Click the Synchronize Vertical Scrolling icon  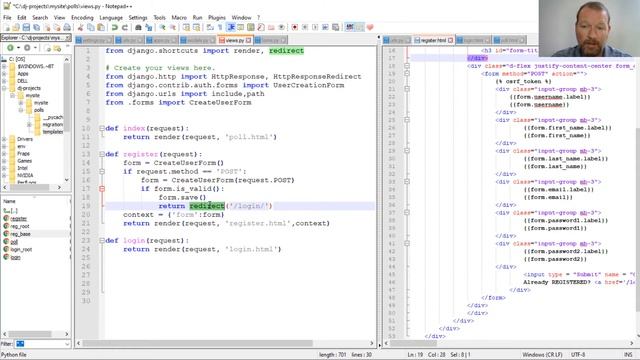pyautogui.click(x=186, y=27)
